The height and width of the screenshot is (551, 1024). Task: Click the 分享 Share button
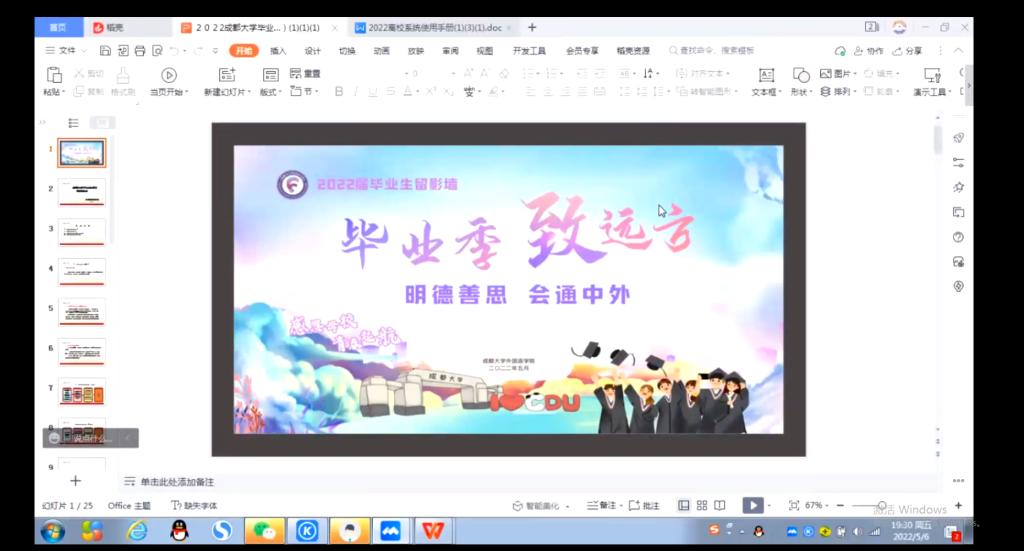[908, 50]
